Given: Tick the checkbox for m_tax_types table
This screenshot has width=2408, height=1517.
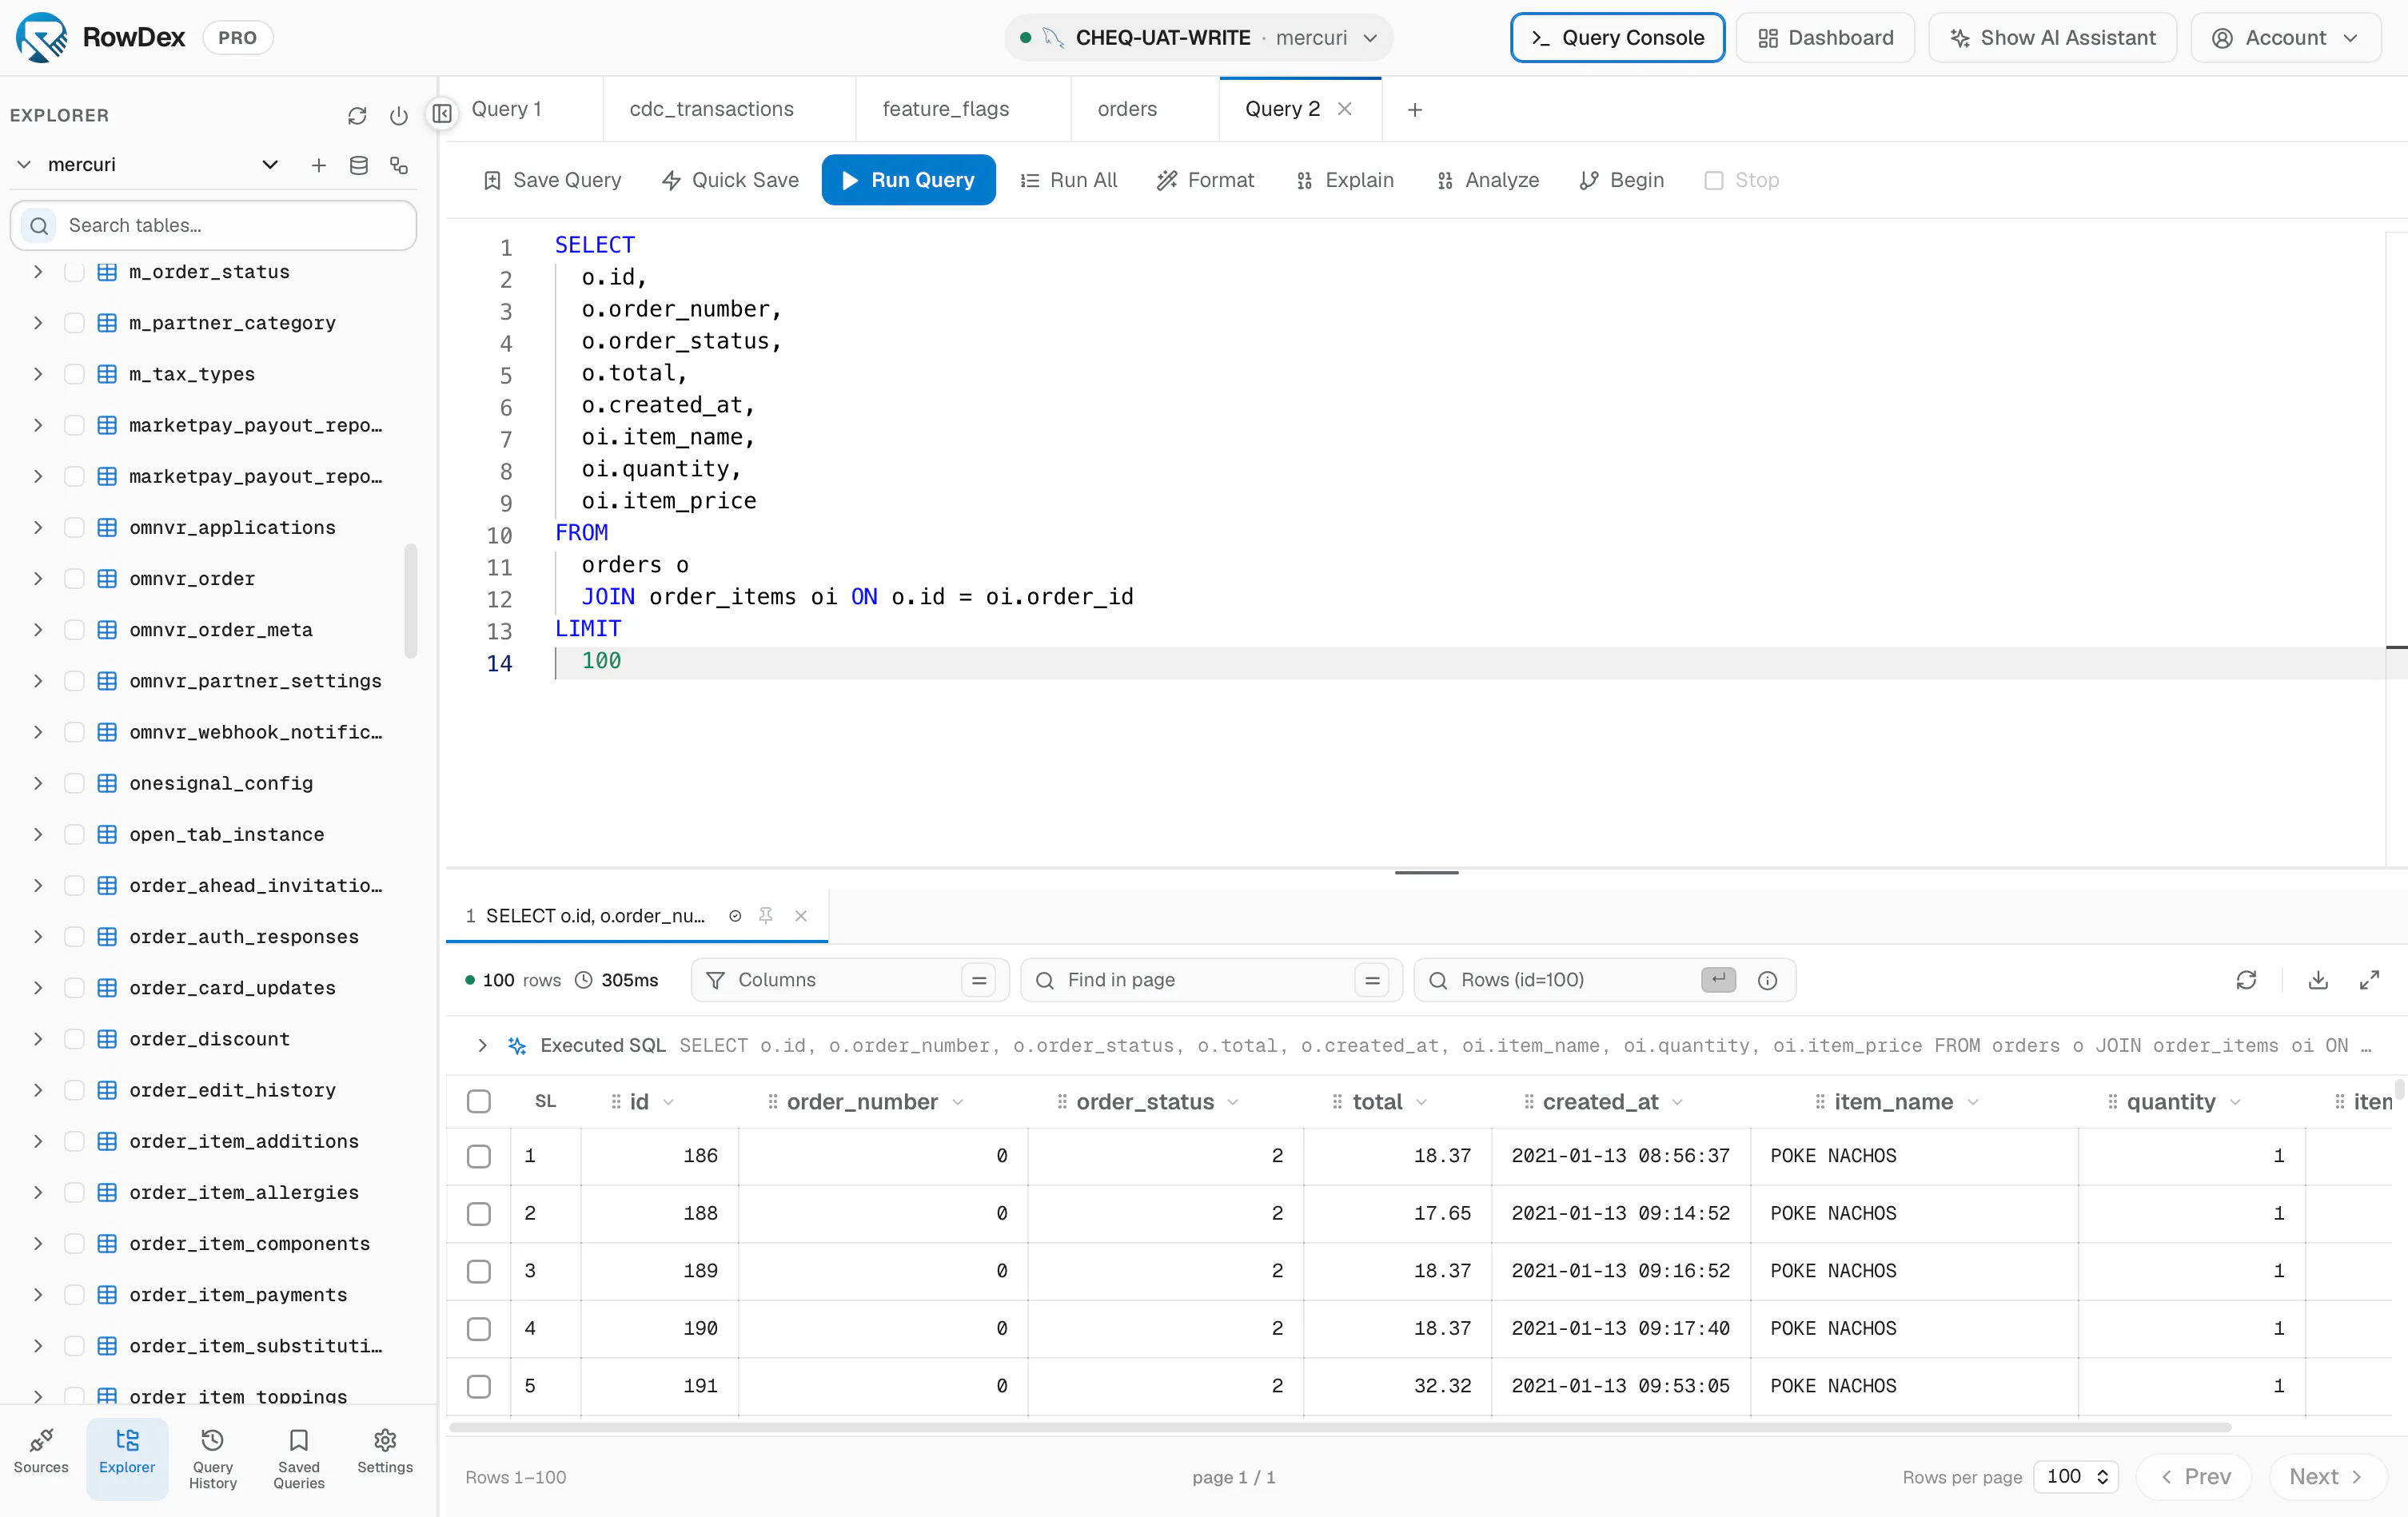Looking at the screenshot, I should coord(74,374).
